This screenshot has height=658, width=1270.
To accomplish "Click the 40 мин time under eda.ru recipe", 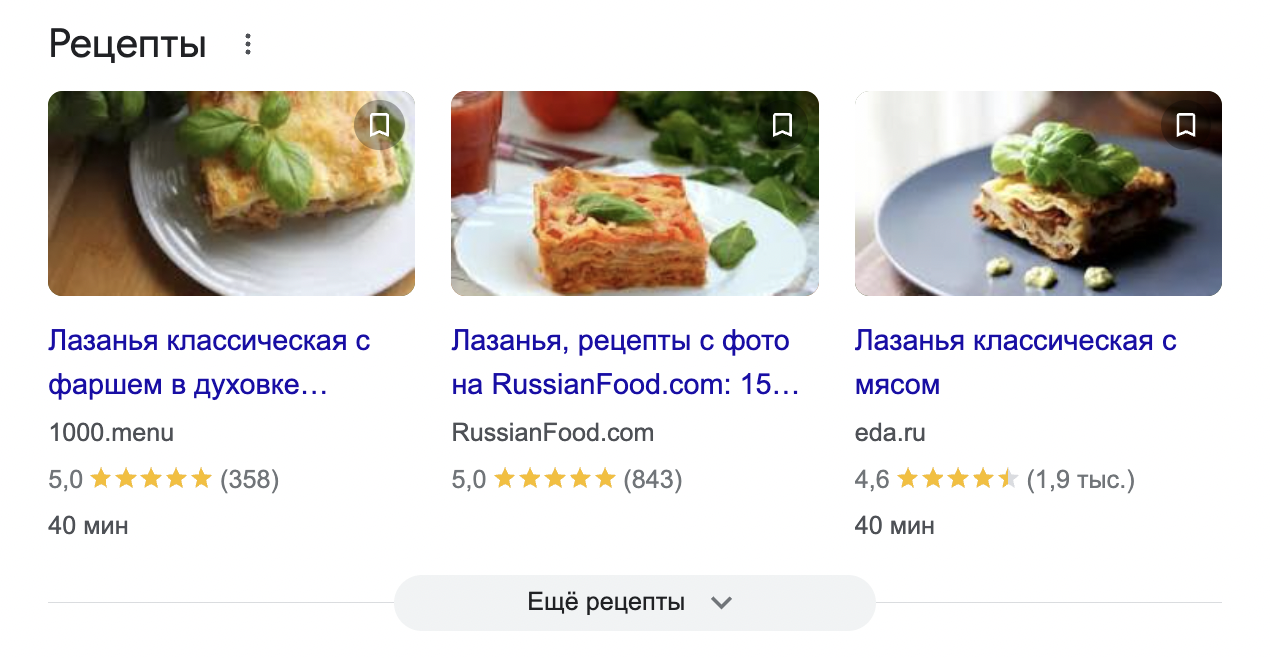I will coord(894,525).
